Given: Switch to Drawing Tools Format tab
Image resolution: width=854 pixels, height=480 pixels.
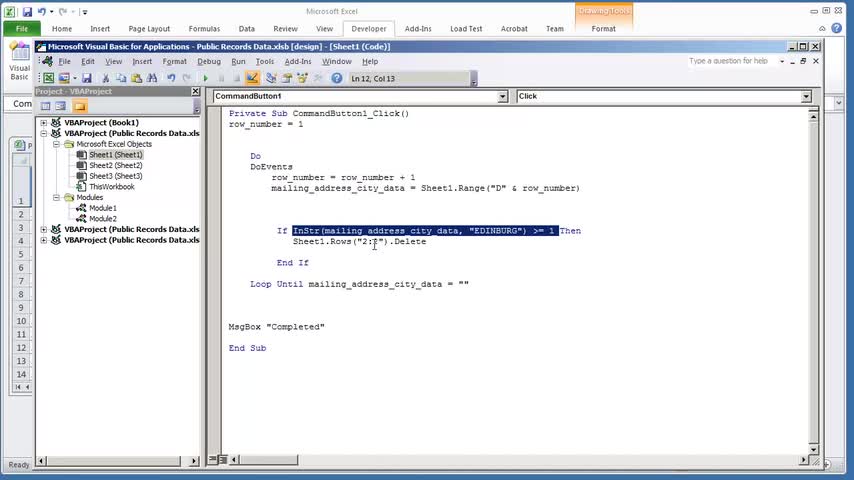Looking at the screenshot, I should coord(603,29).
